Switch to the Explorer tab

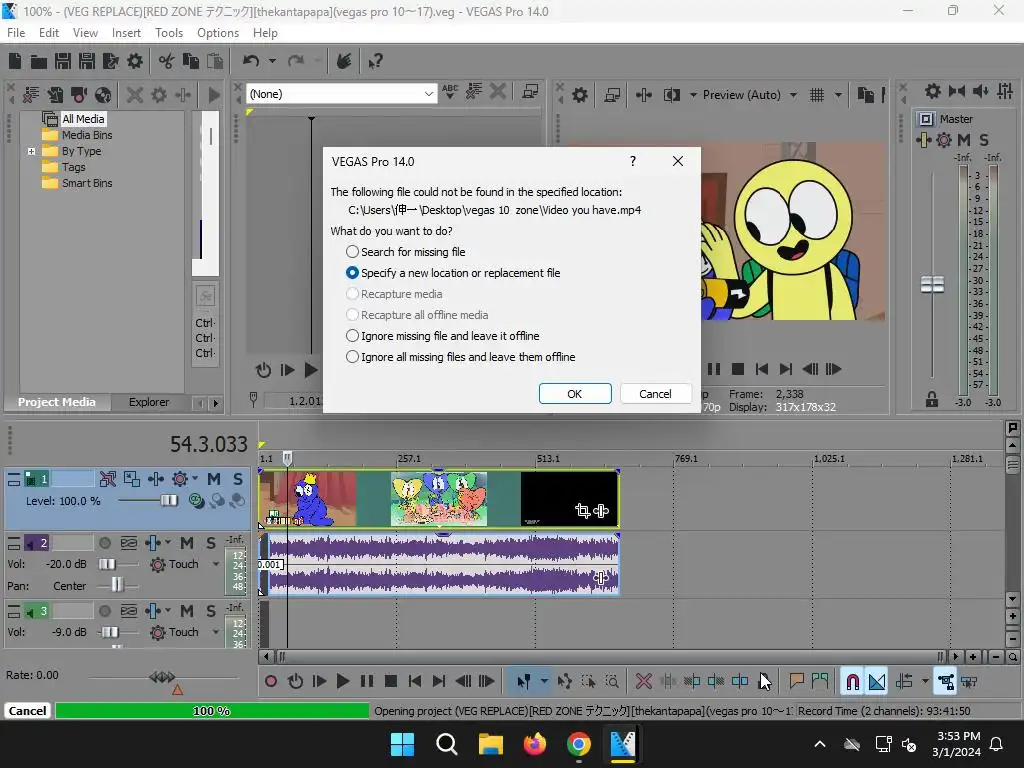(x=149, y=402)
